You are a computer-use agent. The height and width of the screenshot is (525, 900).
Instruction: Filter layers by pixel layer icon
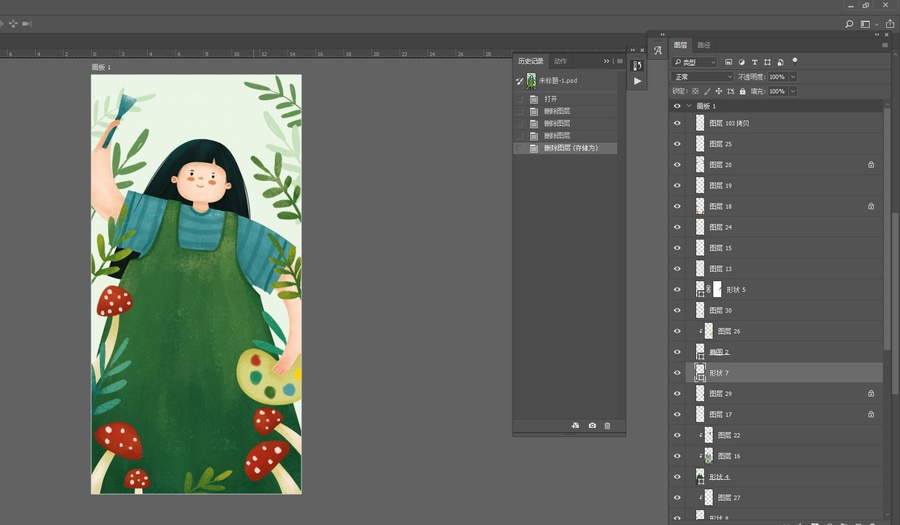coord(728,62)
